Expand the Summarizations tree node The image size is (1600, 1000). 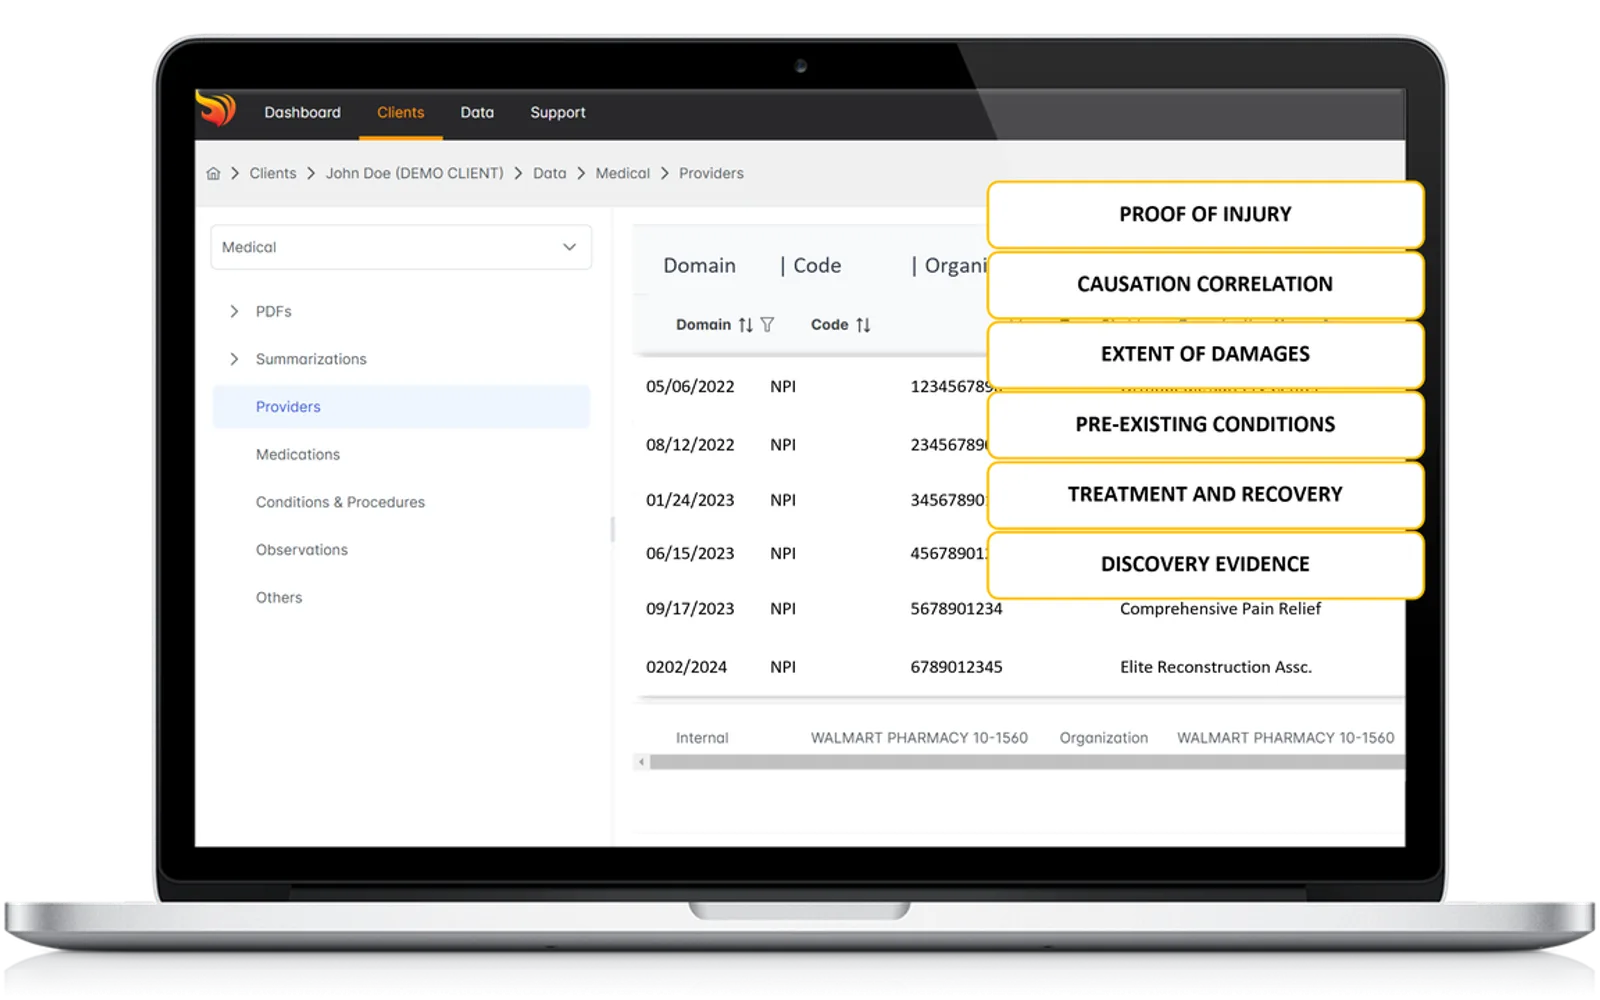click(234, 359)
